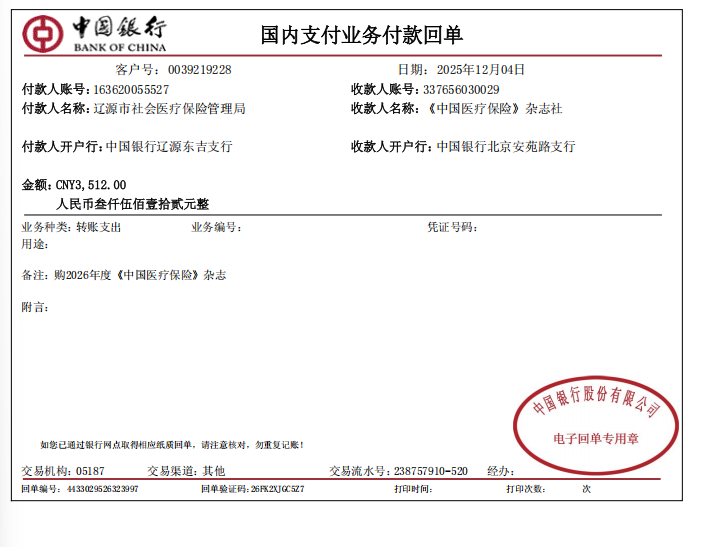Select transaction serial number 238757910-520

point(430,470)
